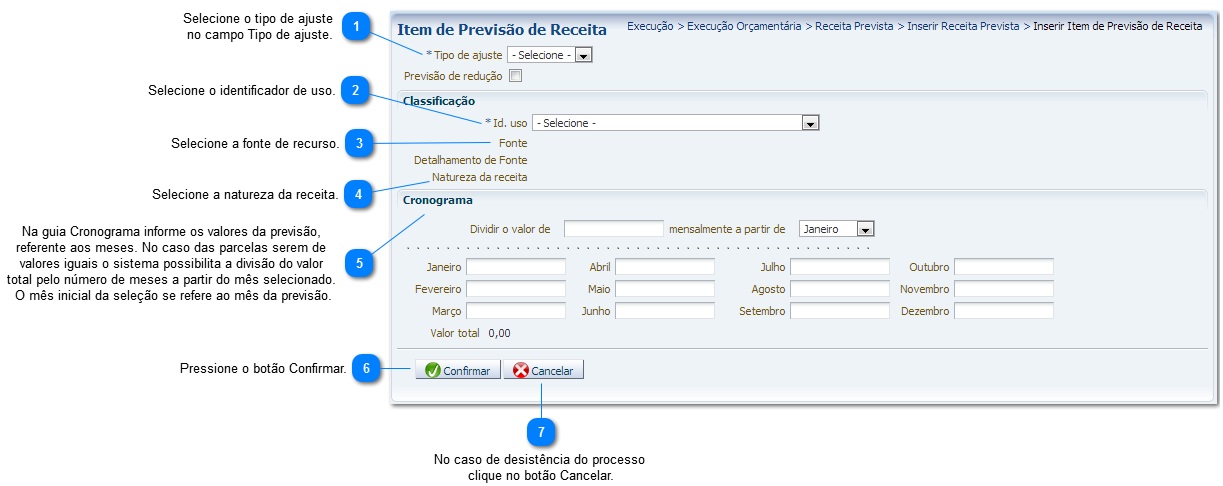
Task: Focus the Janeiro value input field
Action: (x=515, y=267)
